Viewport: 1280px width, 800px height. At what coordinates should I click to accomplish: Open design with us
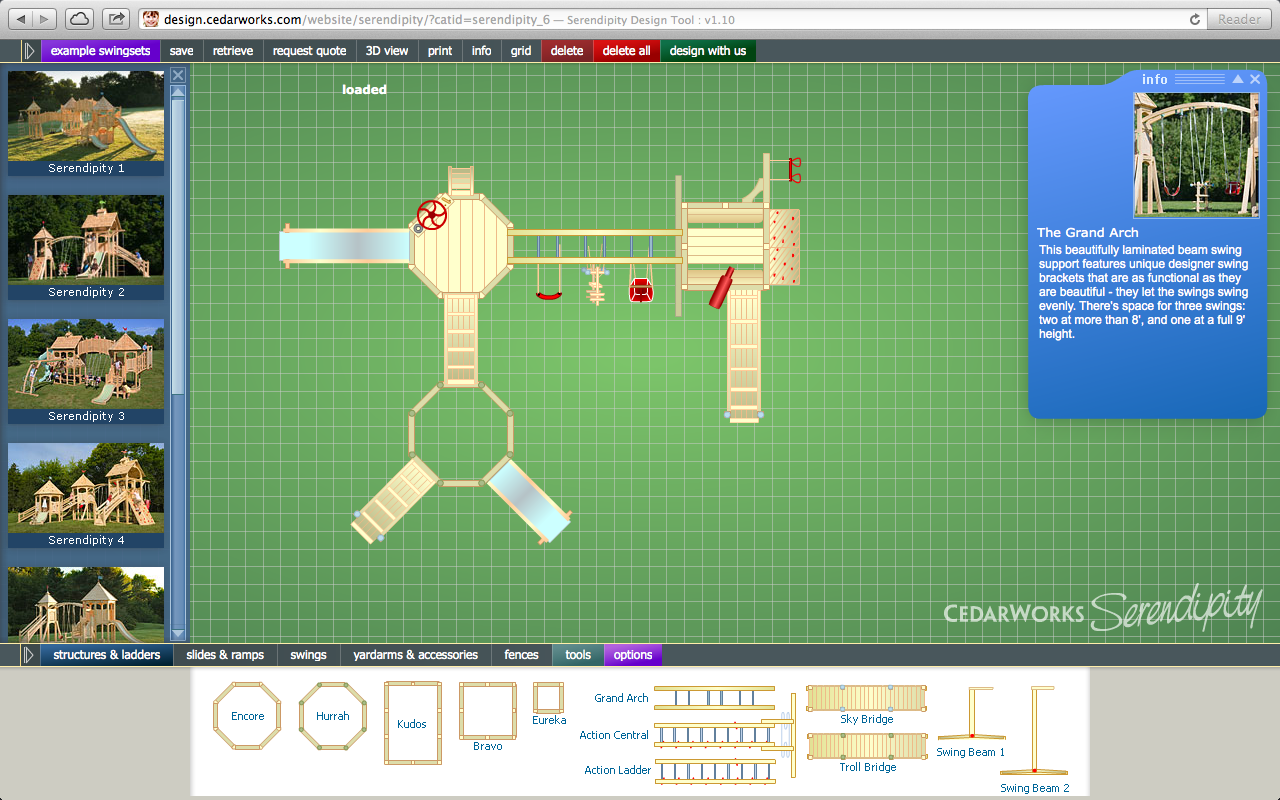pos(708,50)
